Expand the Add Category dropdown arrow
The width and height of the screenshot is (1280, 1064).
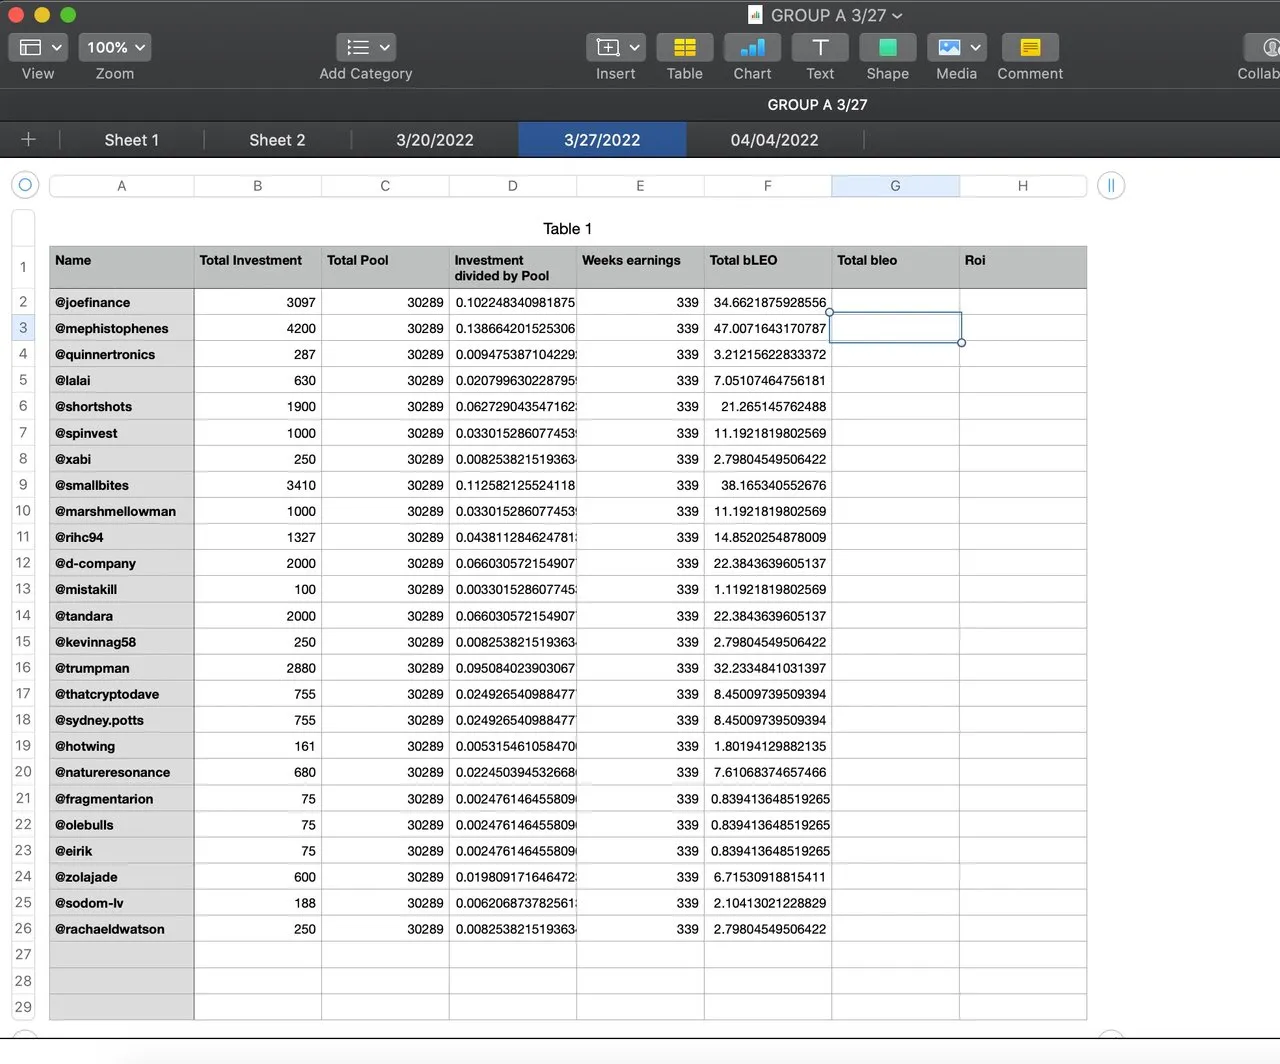(x=385, y=47)
